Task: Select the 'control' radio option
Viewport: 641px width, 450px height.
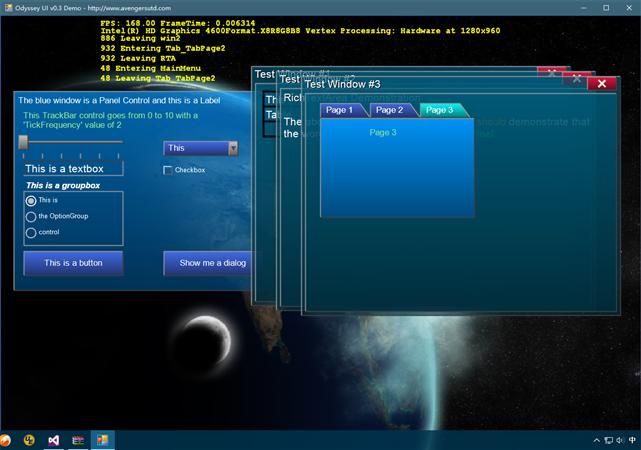Action: coord(31,233)
